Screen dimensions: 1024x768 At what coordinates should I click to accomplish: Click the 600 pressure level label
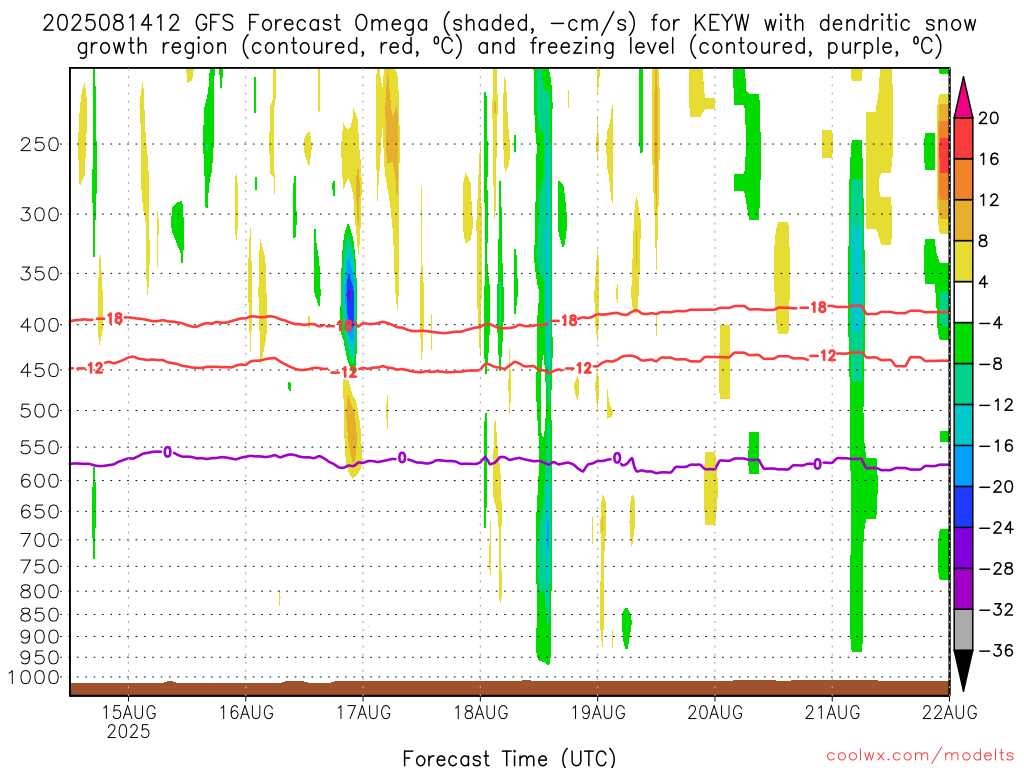click(40, 481)
